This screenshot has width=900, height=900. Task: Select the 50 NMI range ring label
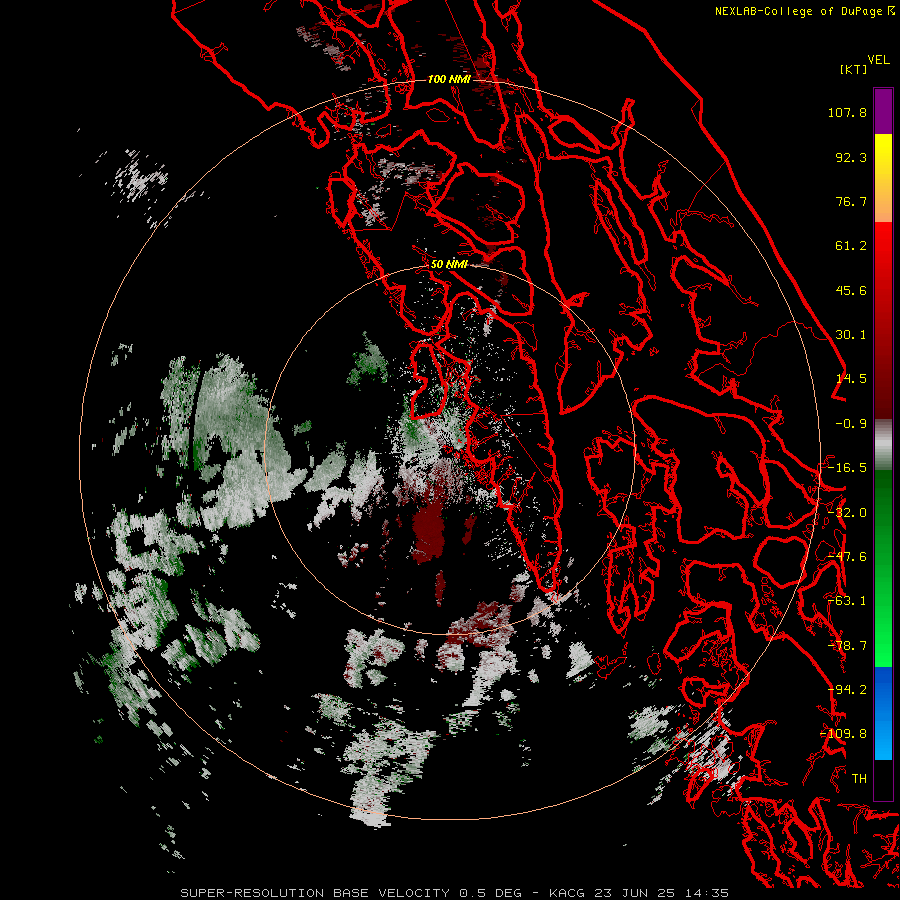click(449, 265)
